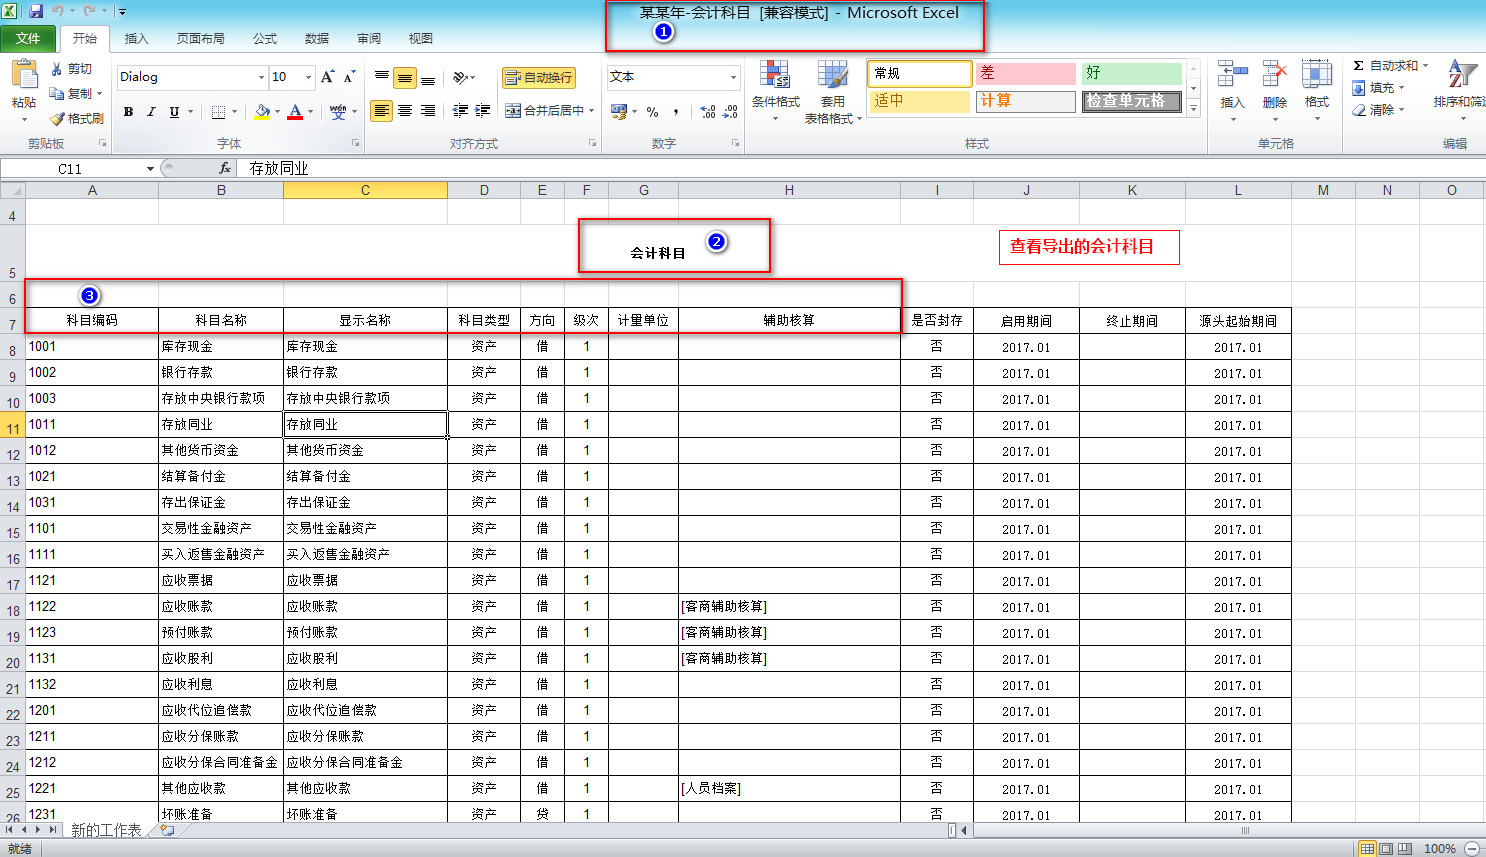This screenshot has width=1486, height=857.
Task: Toggle the wrap text (自动换行) button
Action: (x=539, y=77)
